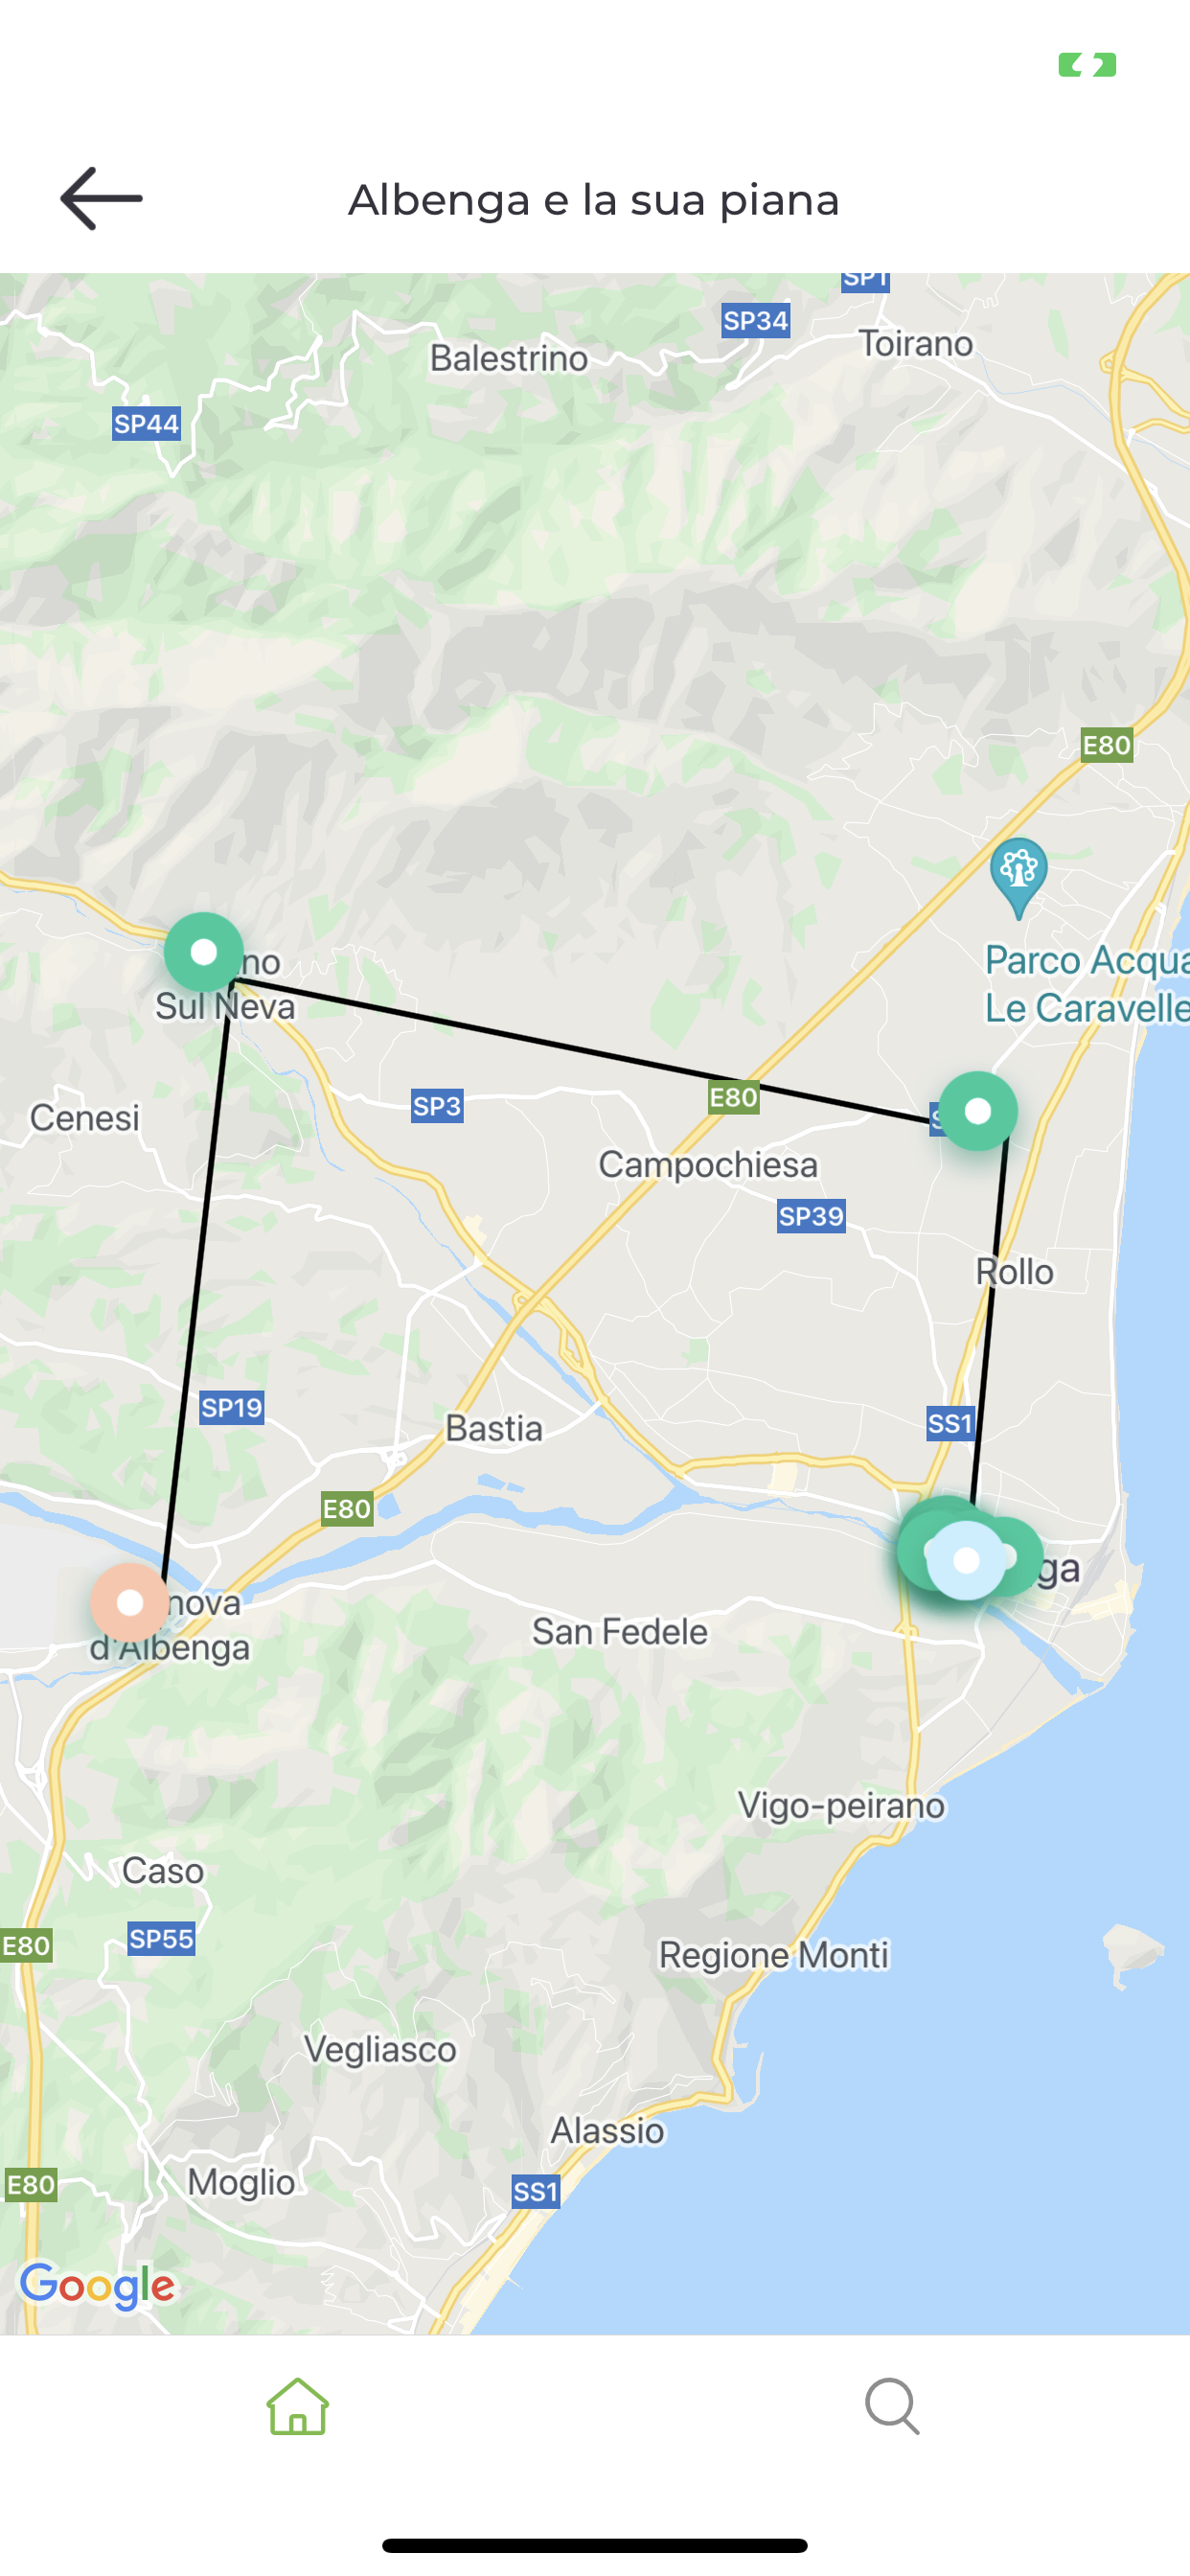Tap the Alassio town label
This screenshot has width=1190, height=2576.
[x=607, y=2131]
